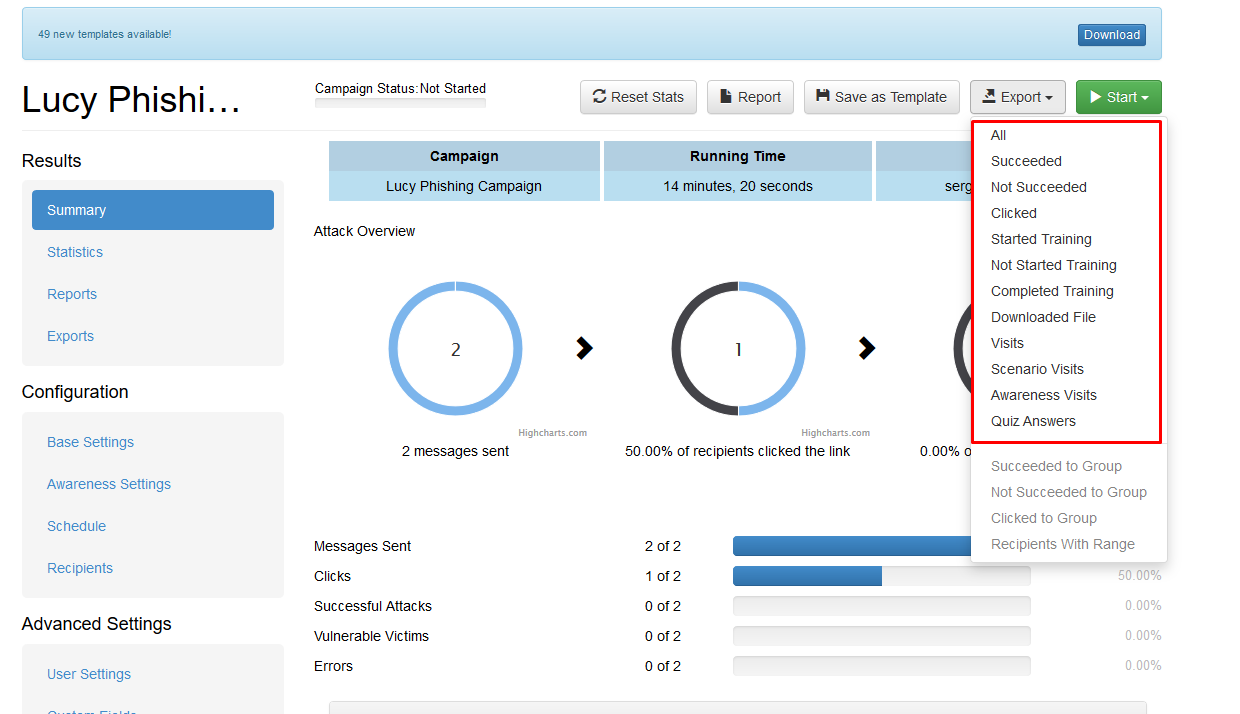Click the Download templates button
This screenshot has height=714, width=1240.
pos(1112,35)
